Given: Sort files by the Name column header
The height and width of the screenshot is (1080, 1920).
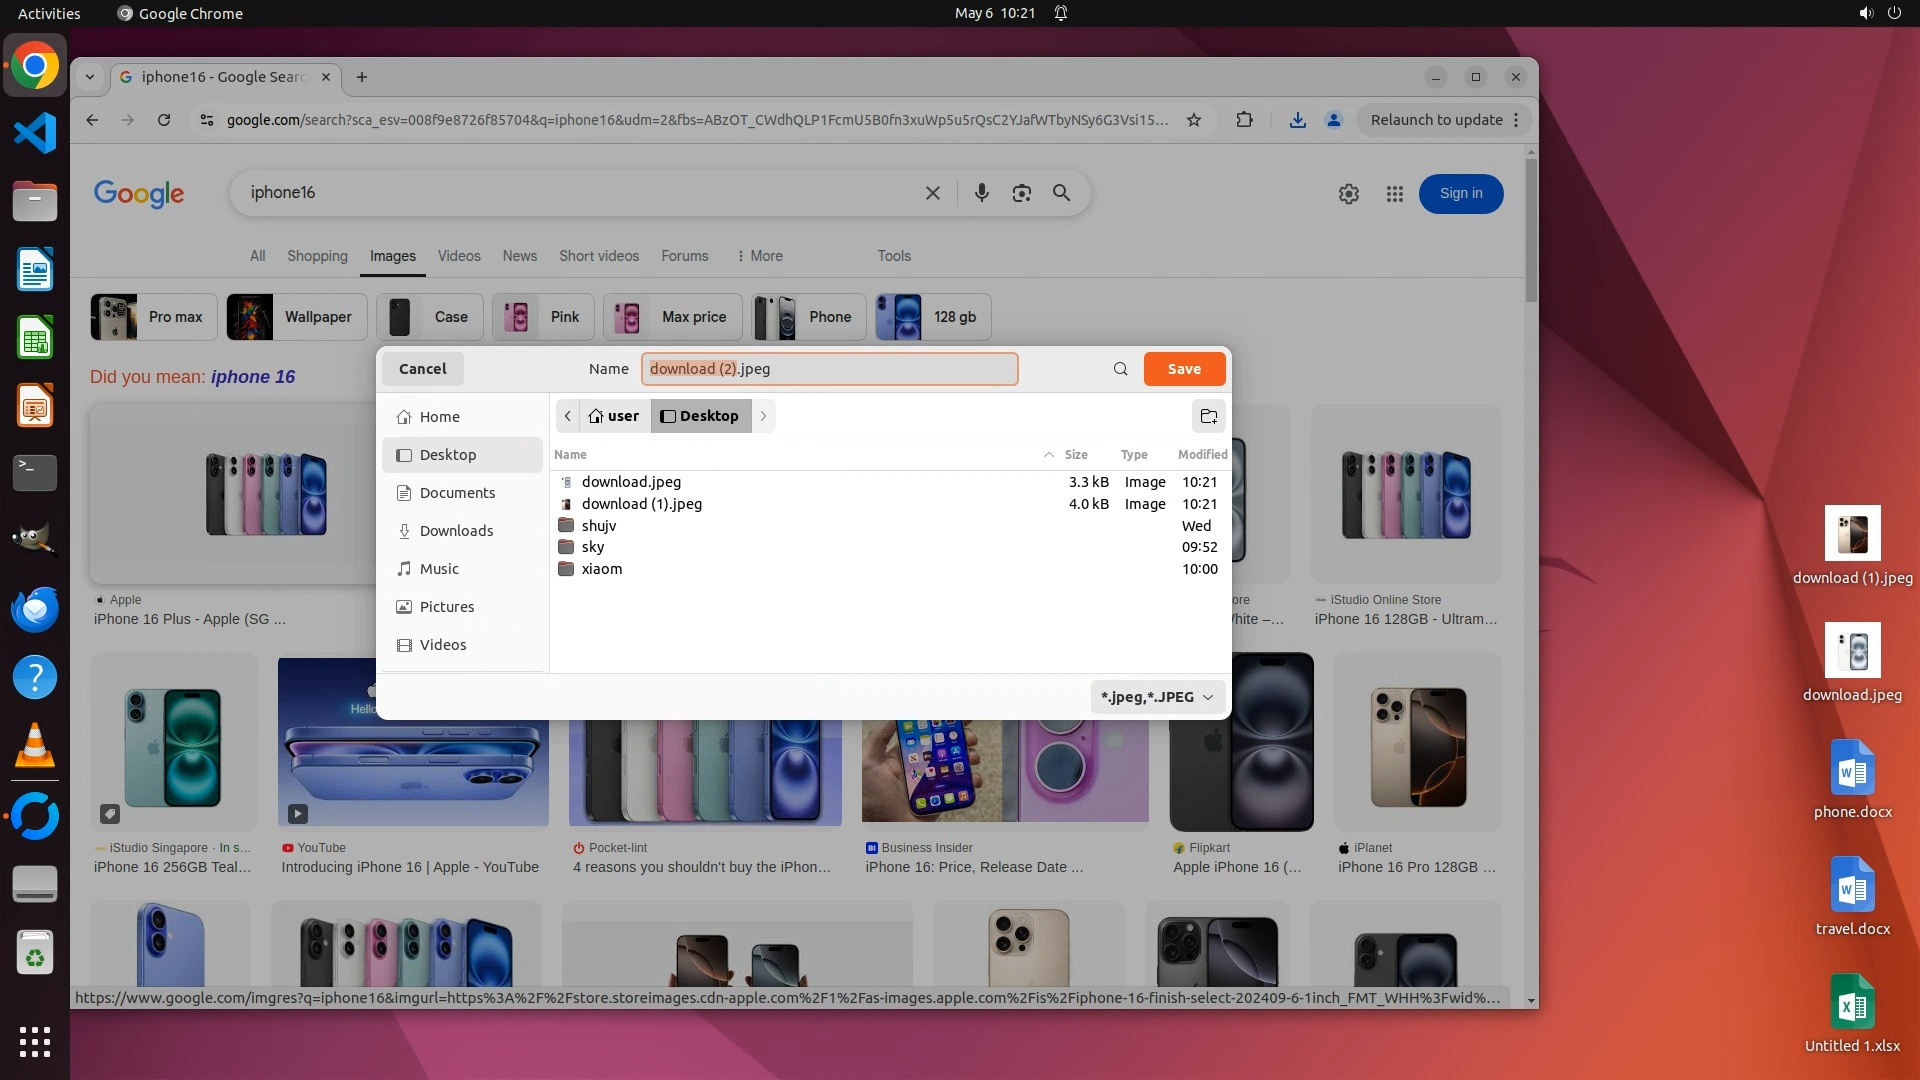Looking at the screenshot, I should coord(571,455).
